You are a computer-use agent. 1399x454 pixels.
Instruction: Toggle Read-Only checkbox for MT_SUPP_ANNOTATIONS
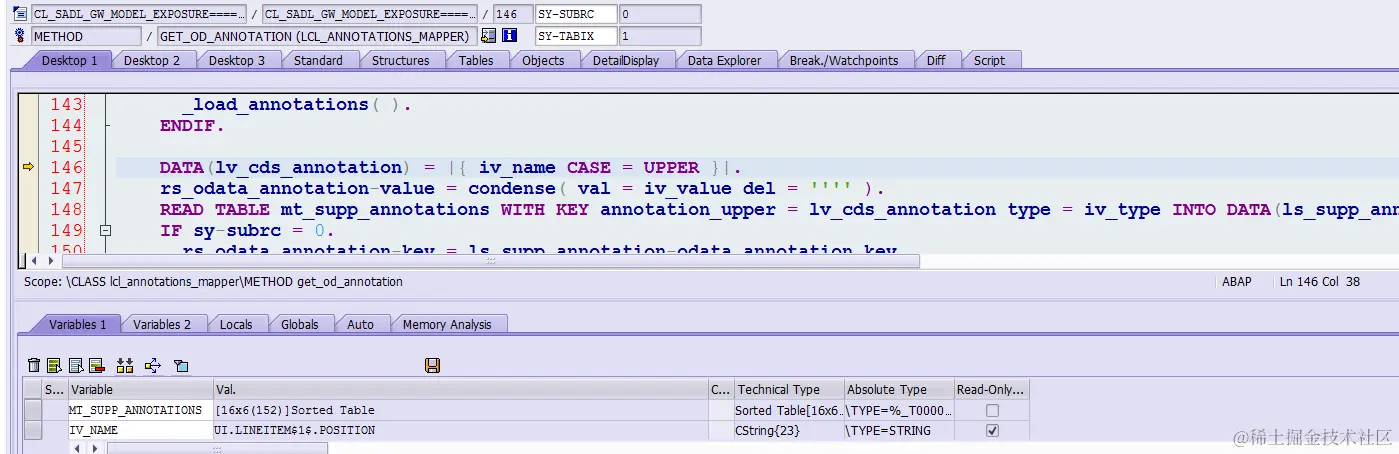pos(992,410)
